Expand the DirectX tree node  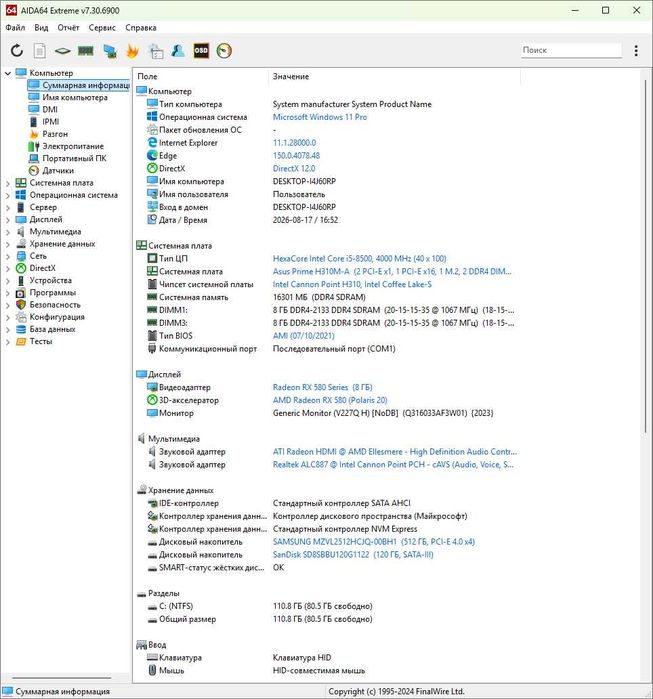[x=8, y=268]
